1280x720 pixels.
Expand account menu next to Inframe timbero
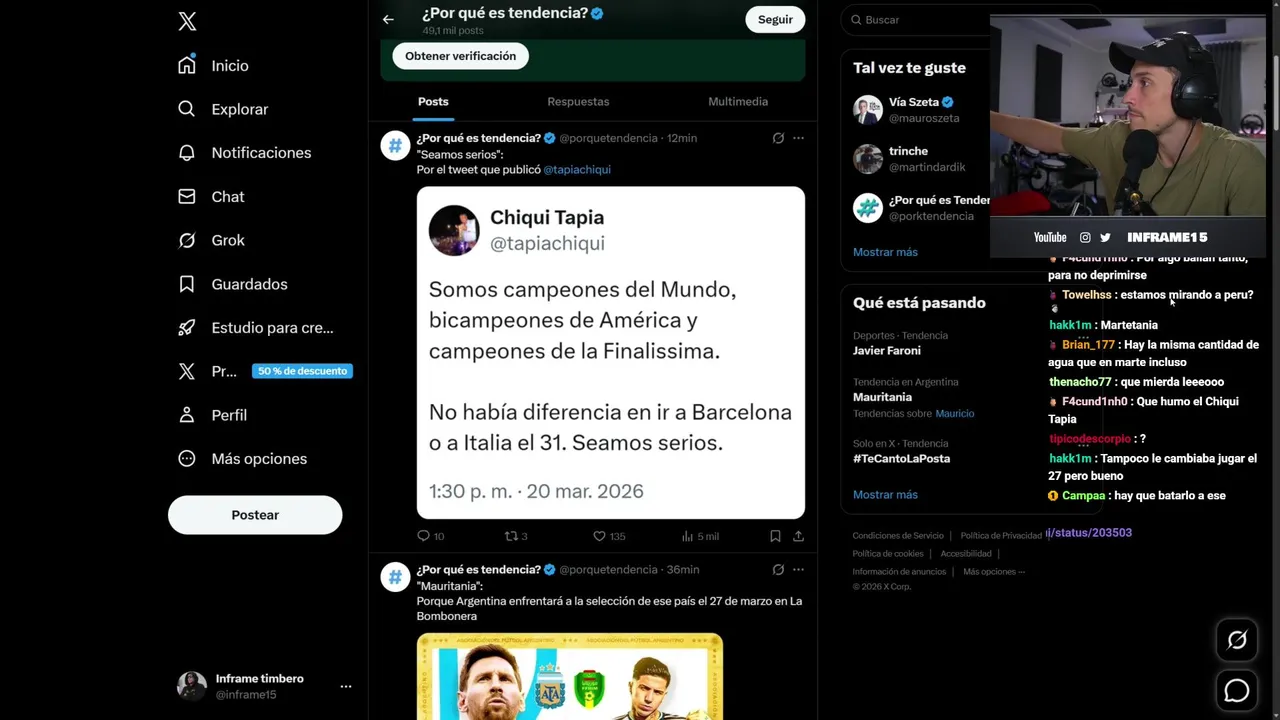pyautogui.click(x=345, y=686)
